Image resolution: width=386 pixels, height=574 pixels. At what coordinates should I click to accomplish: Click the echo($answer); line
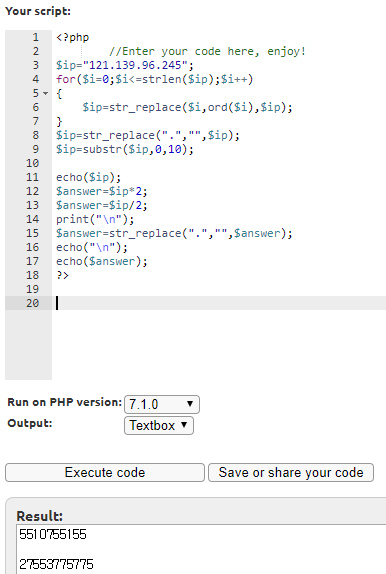pos(101,261)
